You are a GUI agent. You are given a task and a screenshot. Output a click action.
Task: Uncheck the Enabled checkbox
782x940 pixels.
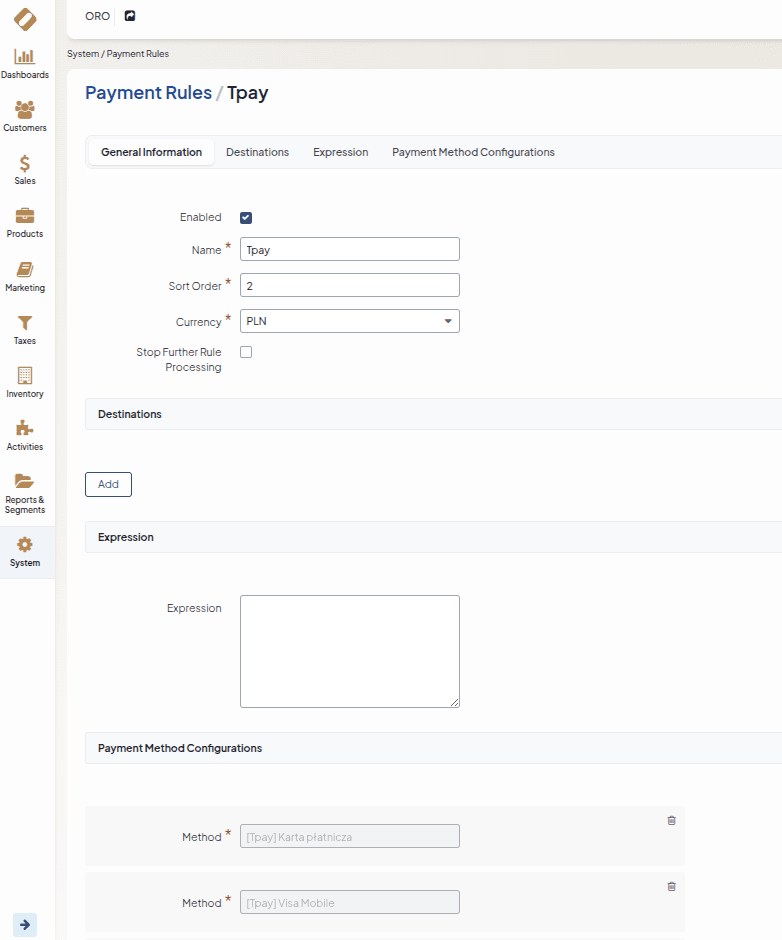(246, 218)
